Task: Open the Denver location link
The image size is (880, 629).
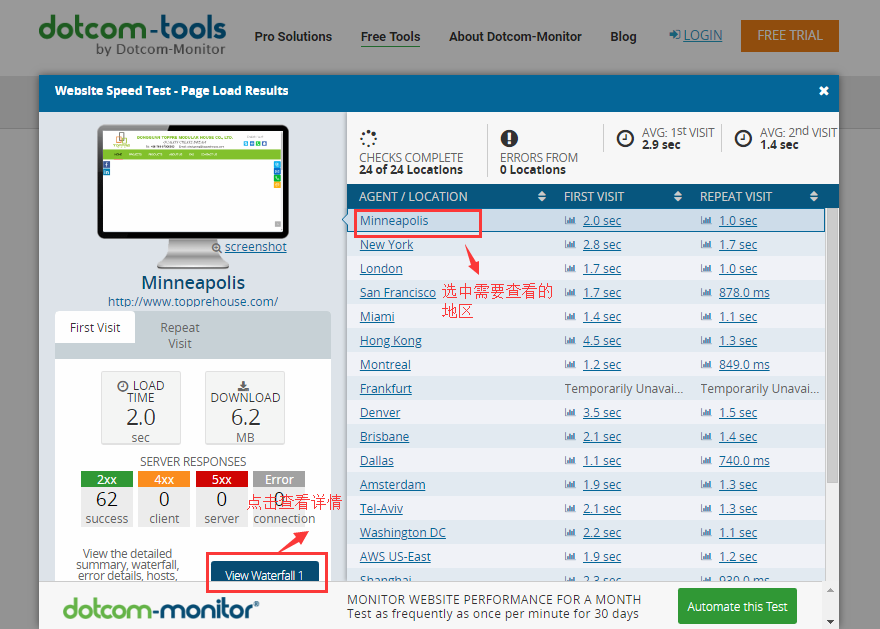Action: click(x=380, y=413)
